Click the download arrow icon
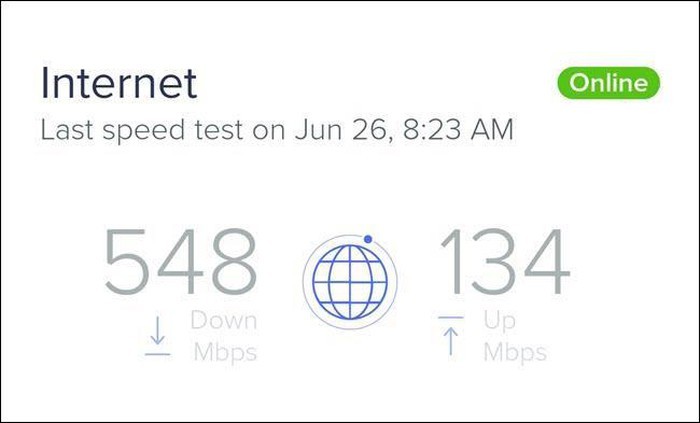Image resolution: width=700 pixels, height=423 pixels. coord(157,333)
